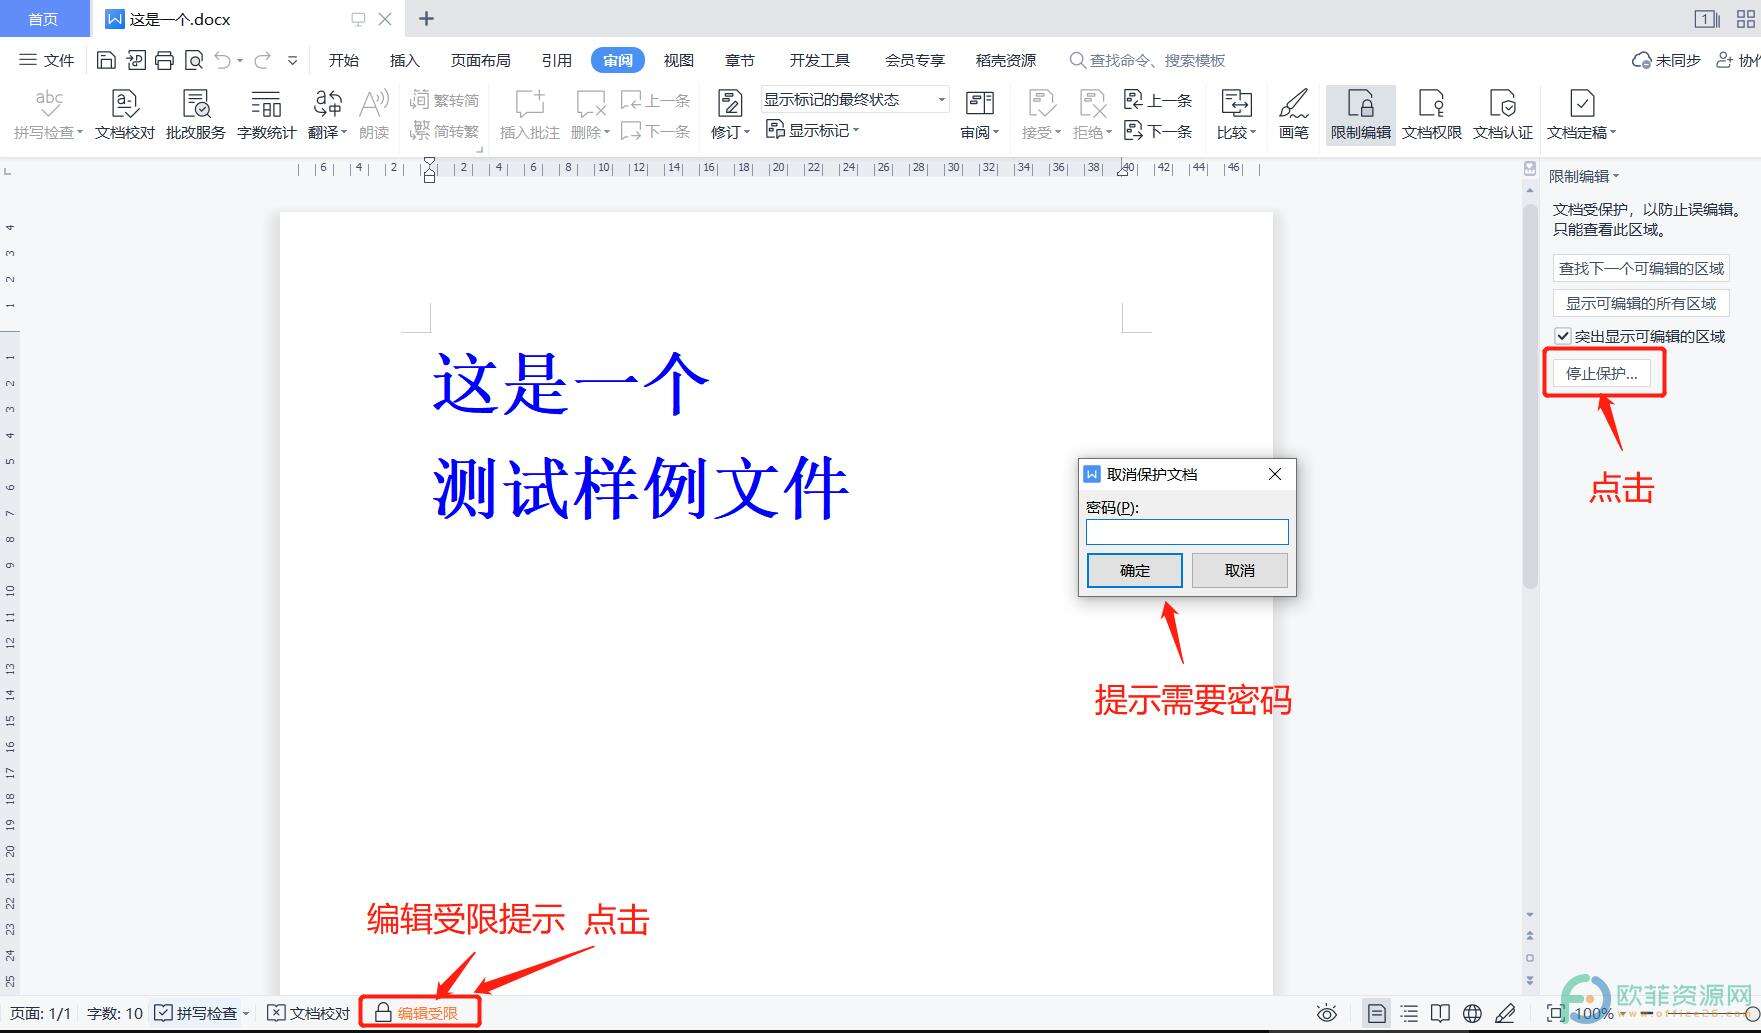Click the search commands box 查找命令

[x=1147, y=60]
